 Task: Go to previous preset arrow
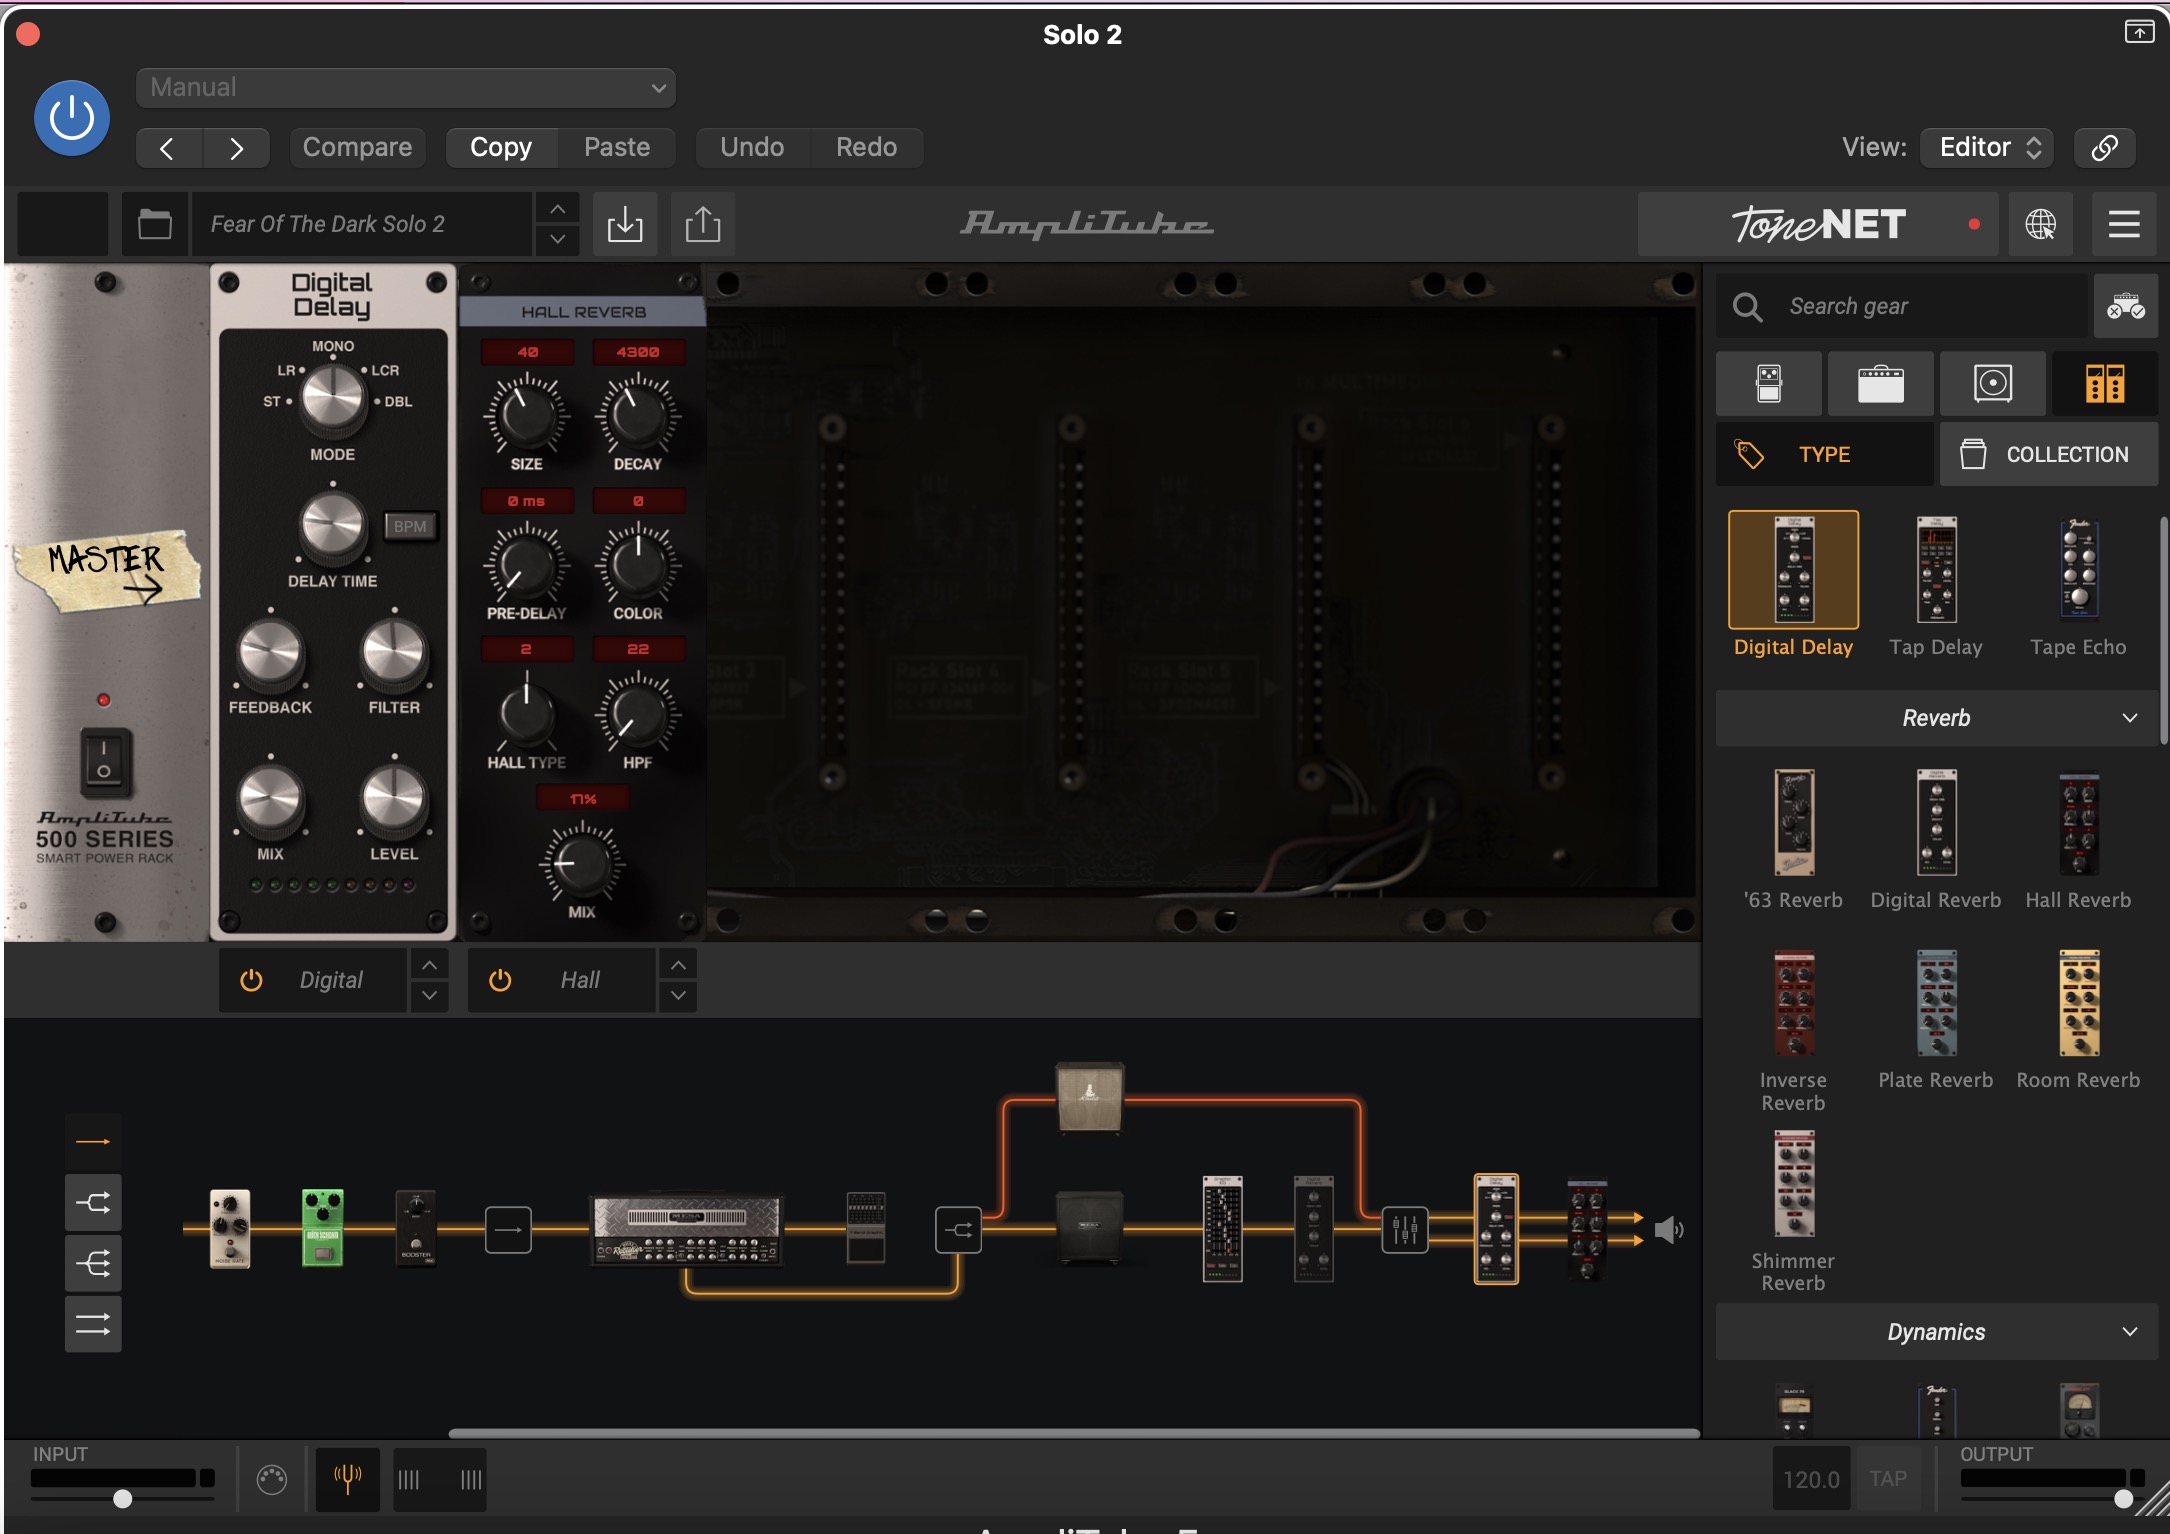coord(168,148)
